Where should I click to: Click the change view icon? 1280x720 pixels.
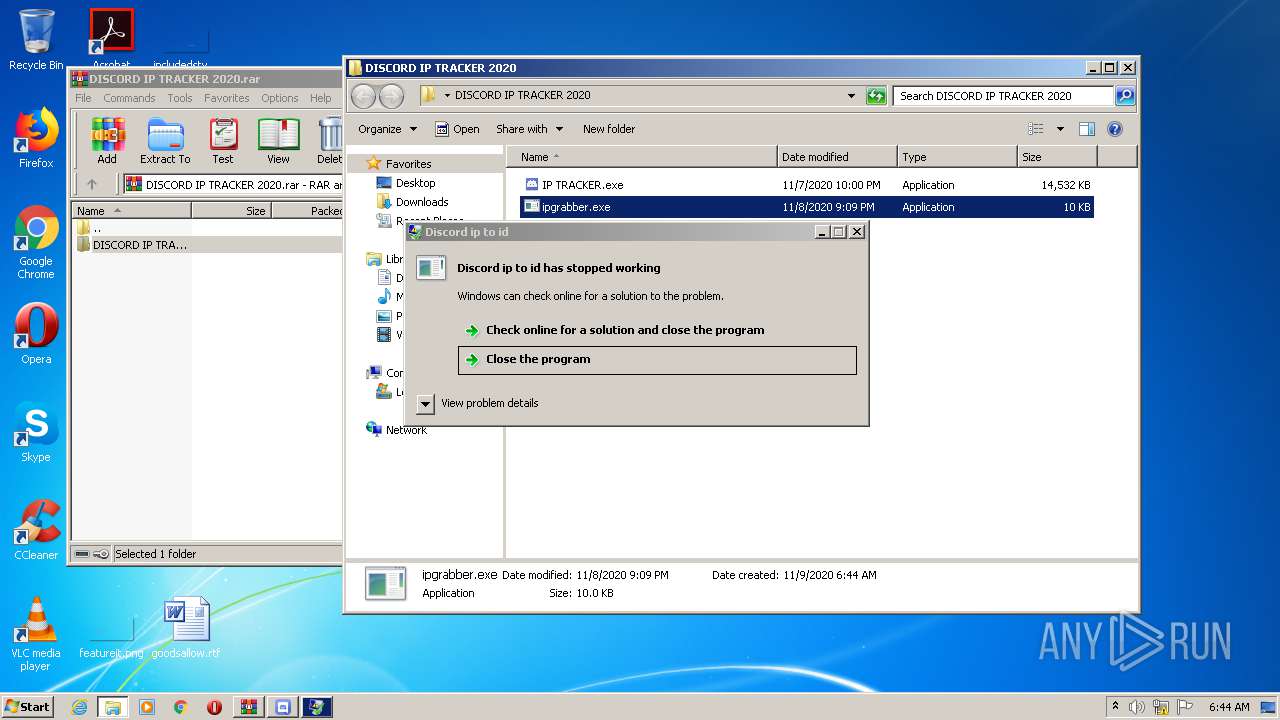[1036, 129]
